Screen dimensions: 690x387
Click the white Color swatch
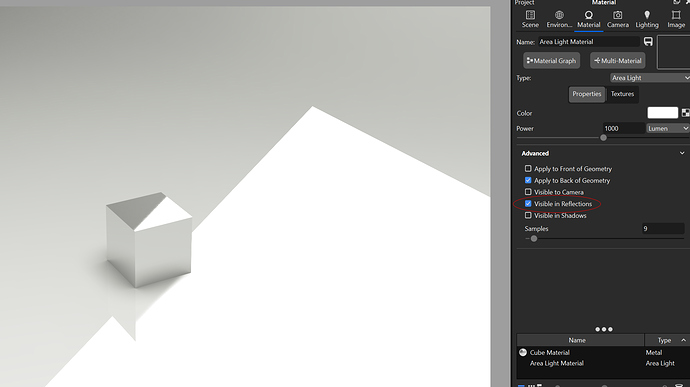tap(662, 113)
